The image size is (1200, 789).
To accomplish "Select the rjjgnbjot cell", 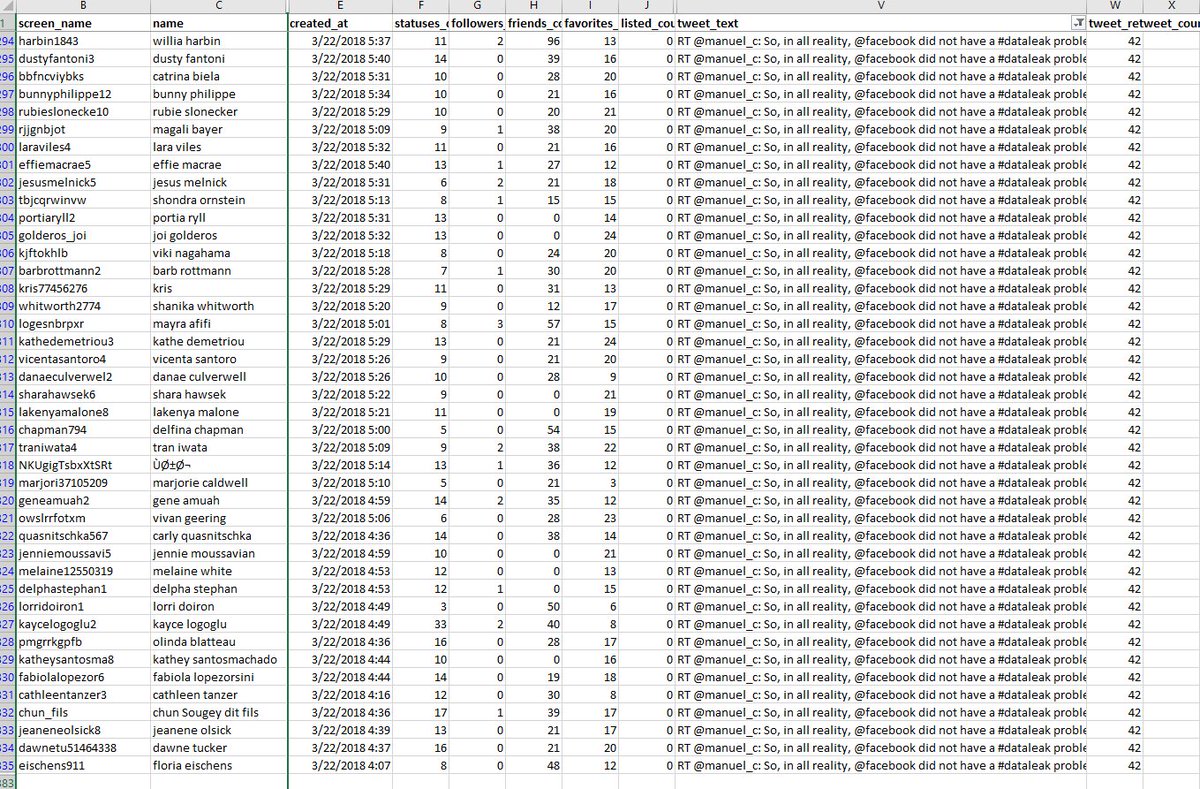I will [84, 129].
